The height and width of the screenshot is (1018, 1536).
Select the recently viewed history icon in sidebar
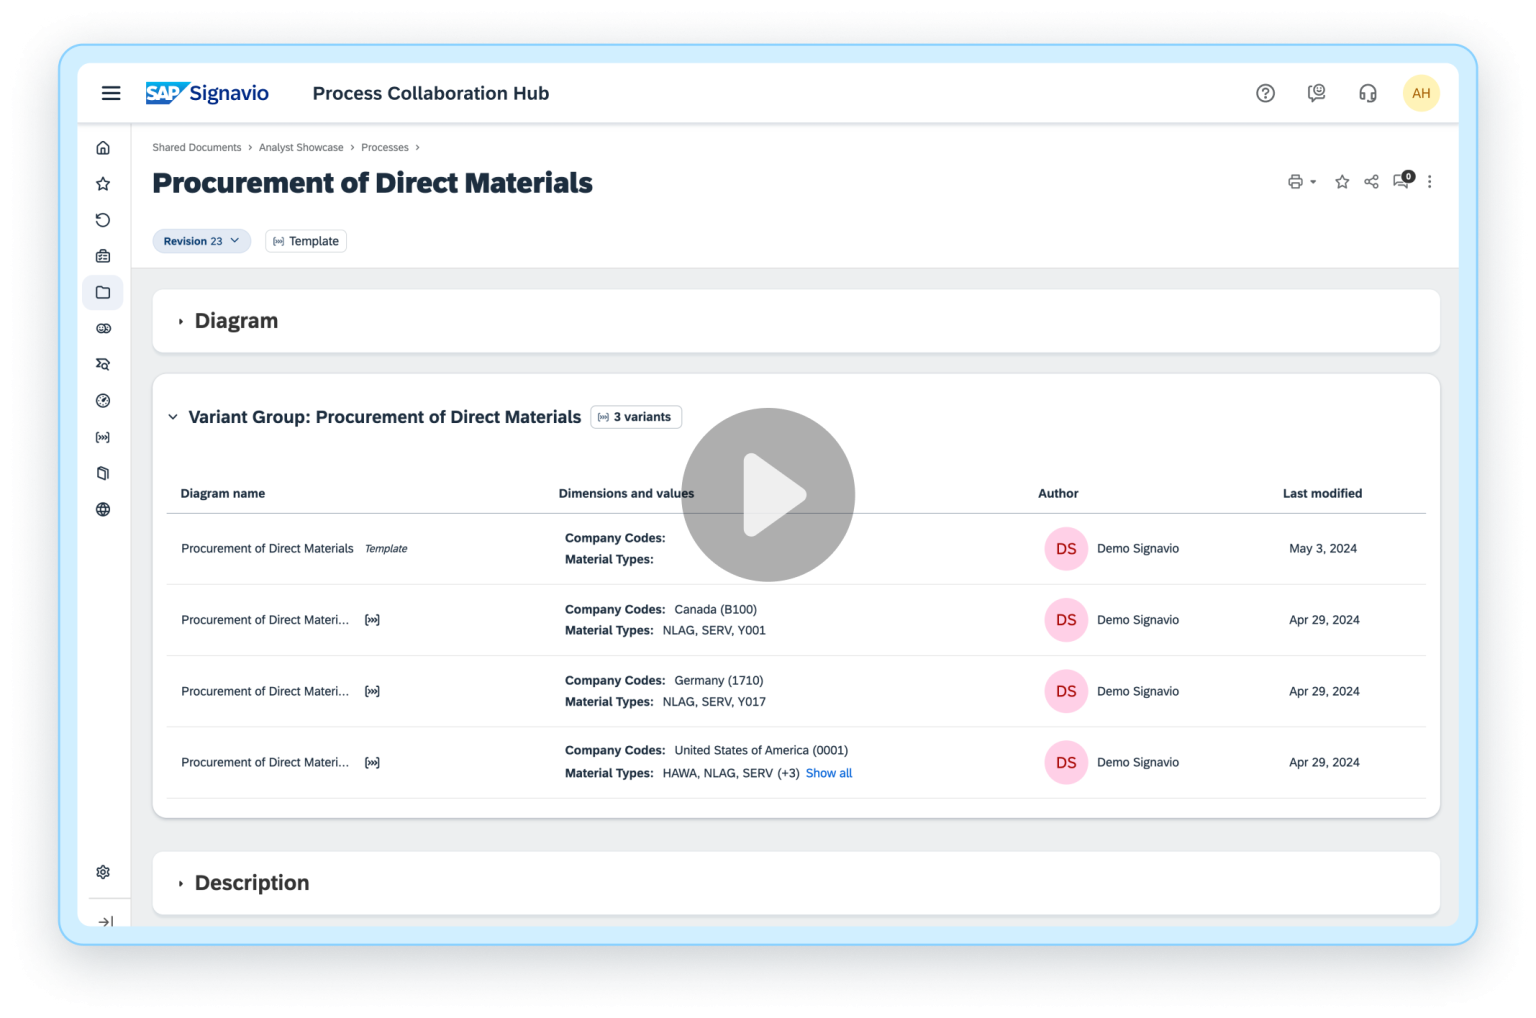(103, 220)
